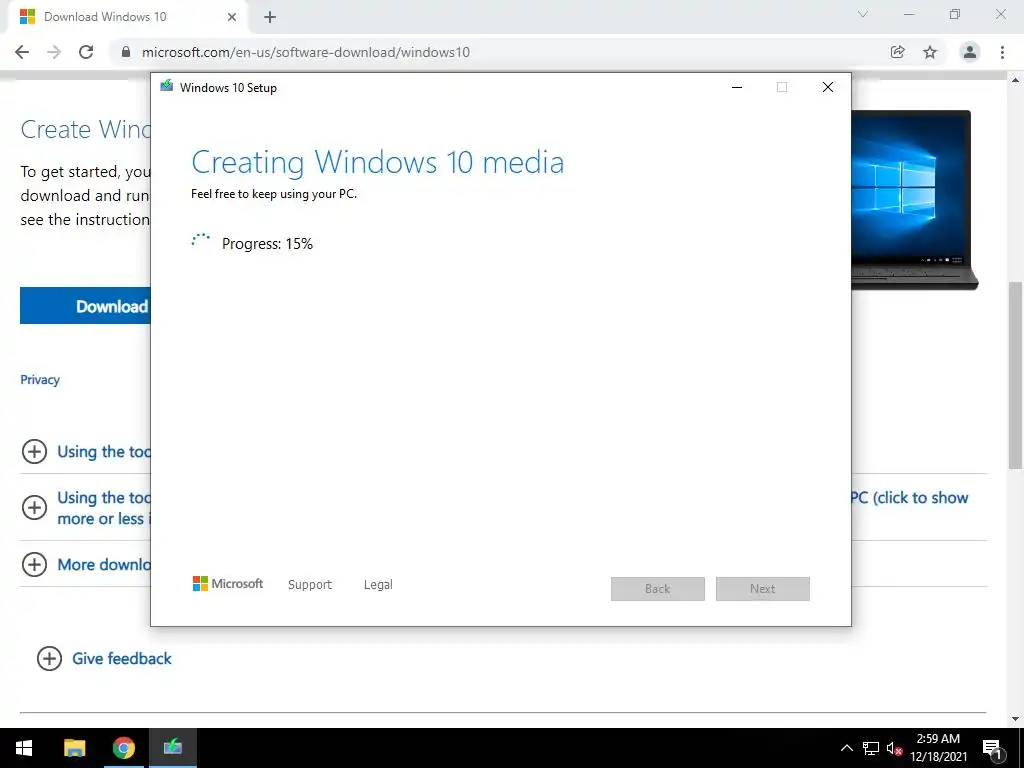Open File Explorer from the taskbar
Screen dimensions: 1024x768
[74, 748]
